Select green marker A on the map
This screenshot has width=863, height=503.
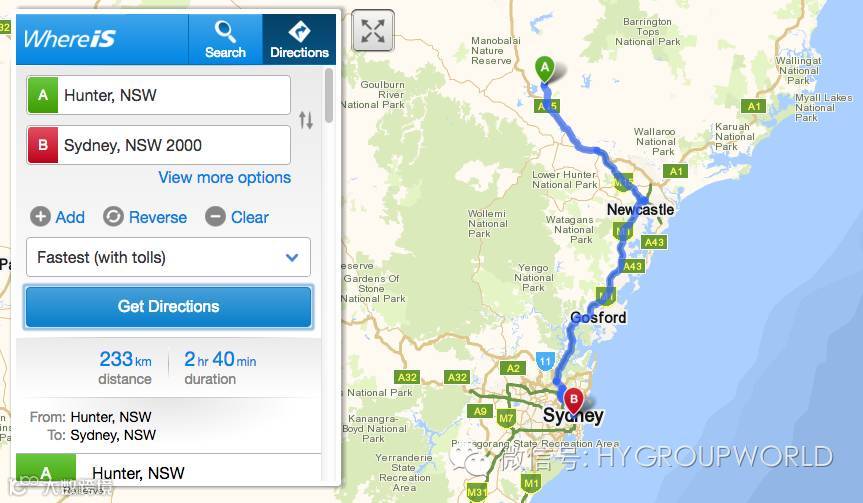point(545,69)
